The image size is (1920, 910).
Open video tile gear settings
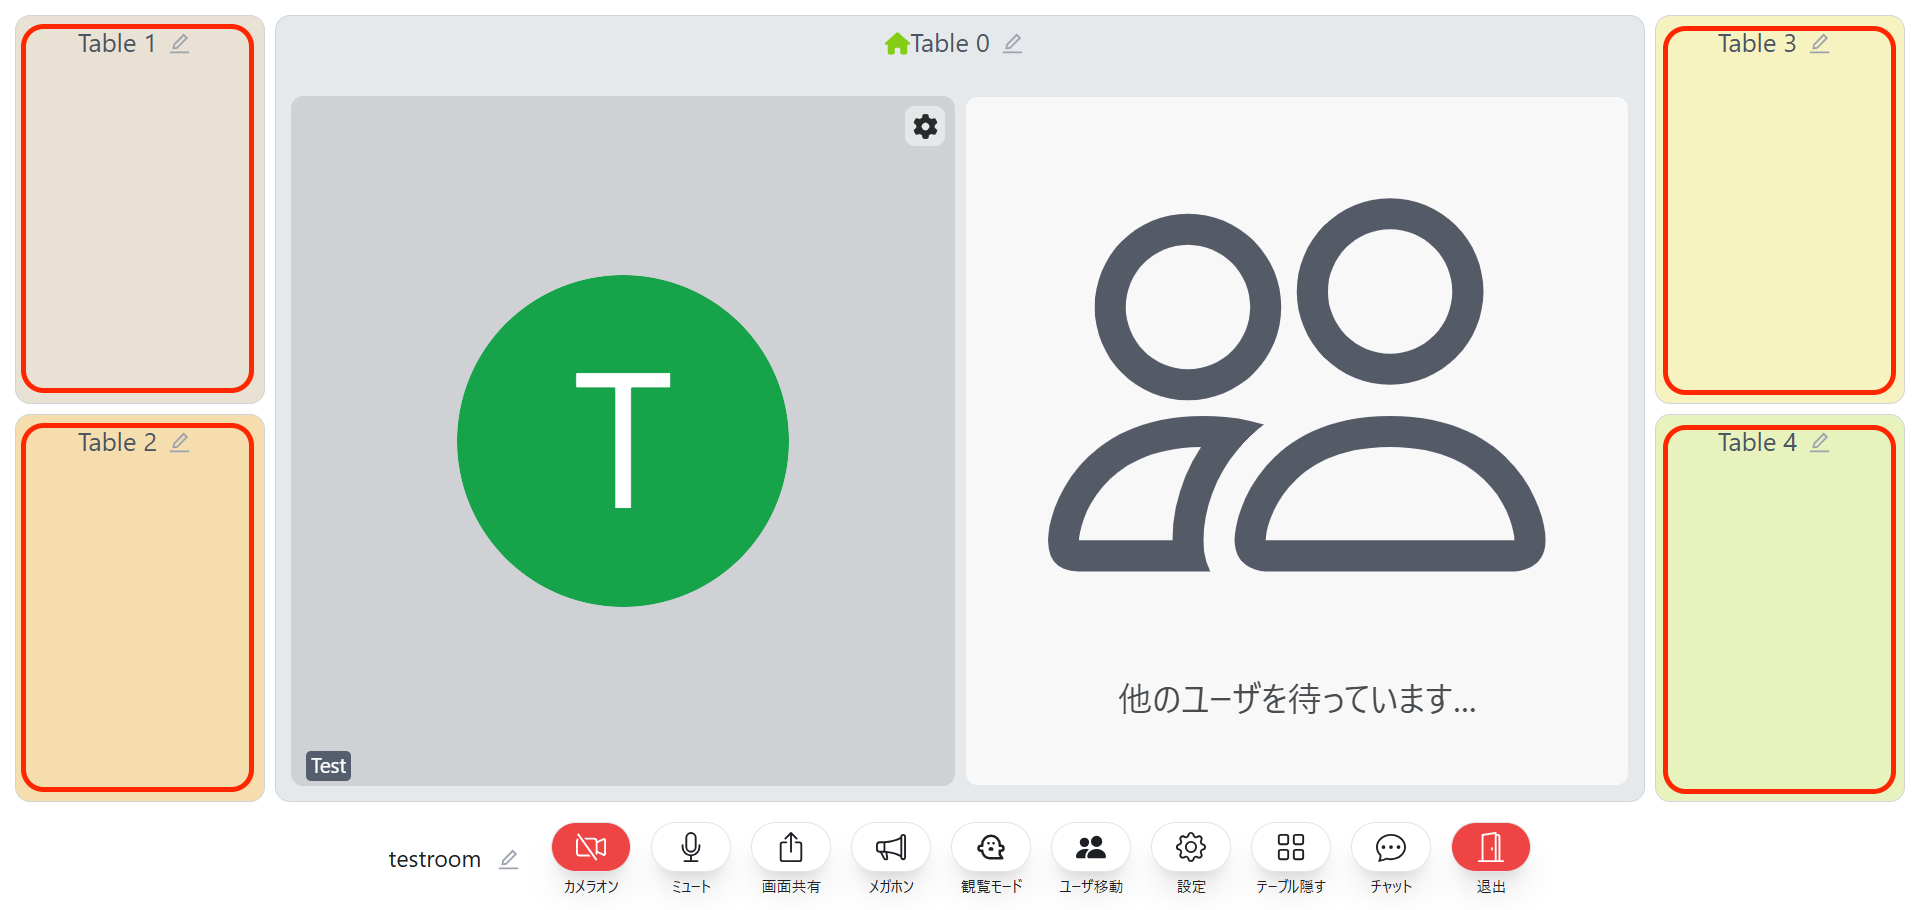coord(925,126)
